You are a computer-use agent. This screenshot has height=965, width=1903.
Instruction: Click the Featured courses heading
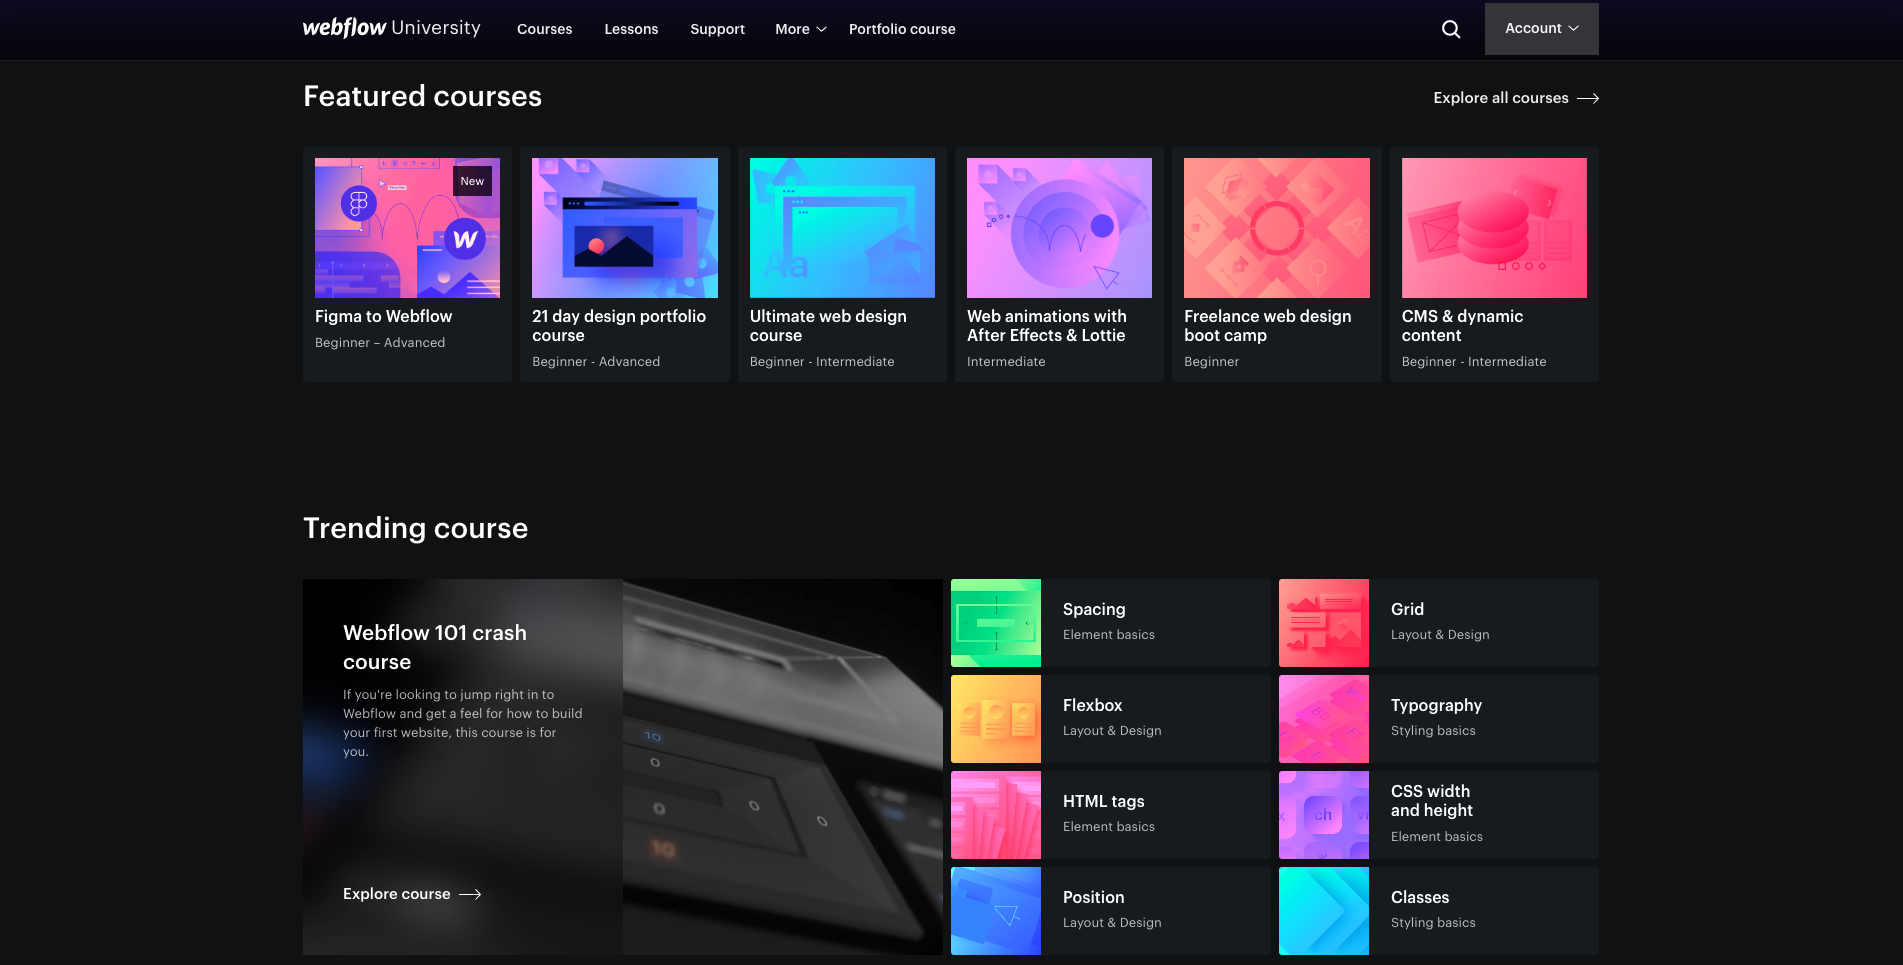(422, 96)
